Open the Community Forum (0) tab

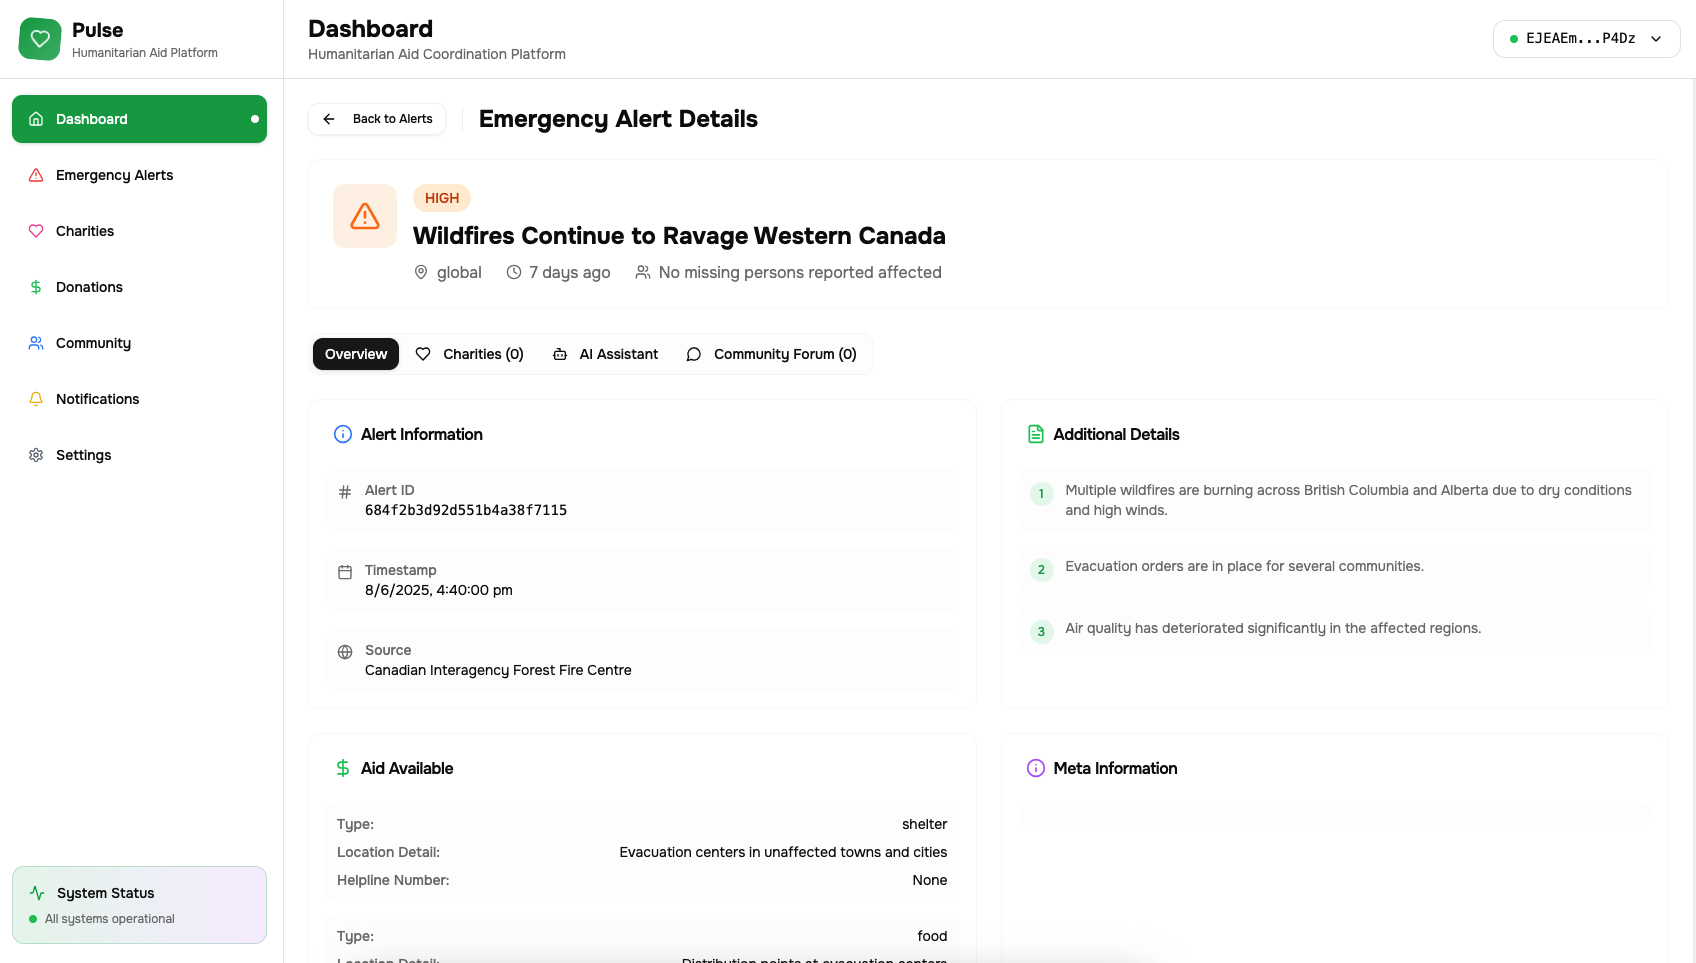pos(771,354)
